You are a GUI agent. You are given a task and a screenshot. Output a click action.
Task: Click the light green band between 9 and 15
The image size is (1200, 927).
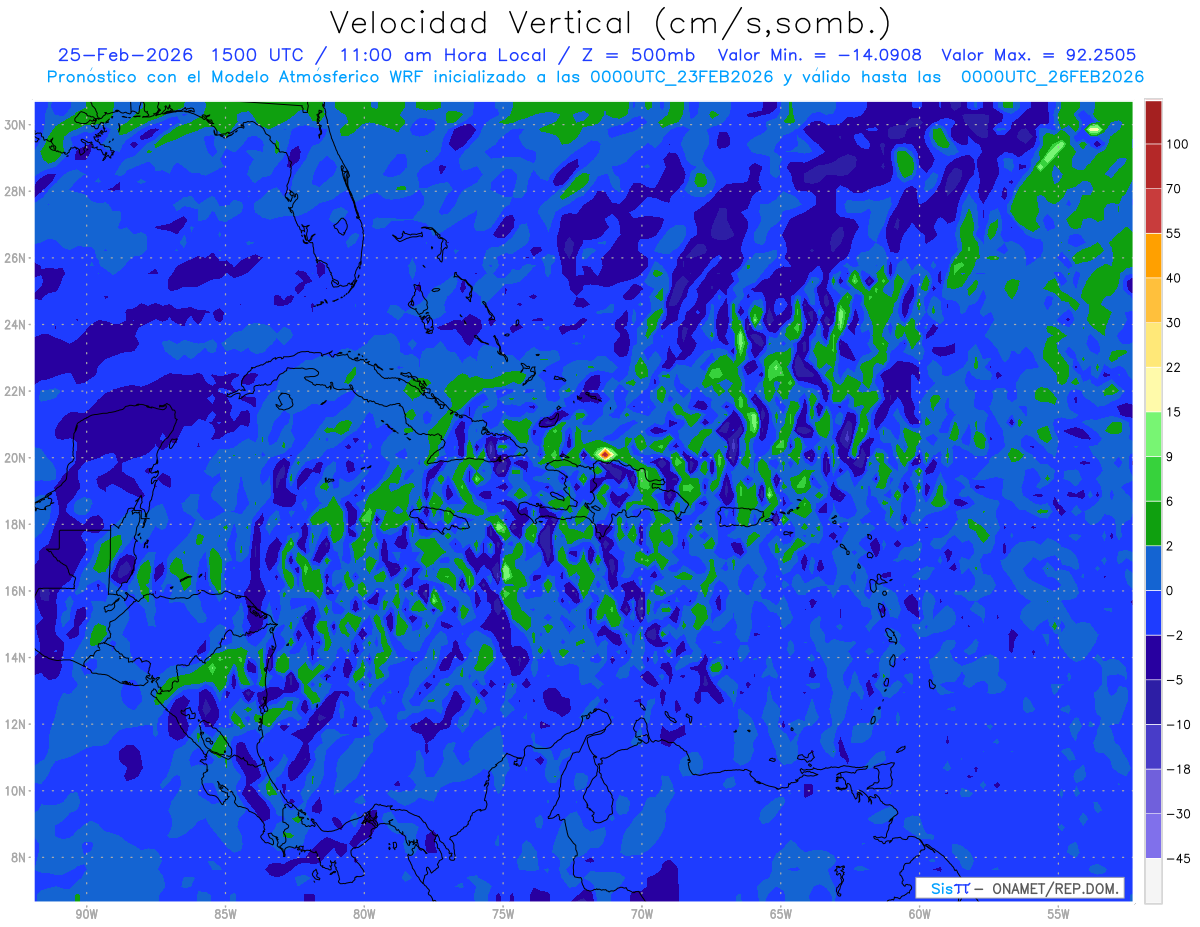pos(1153,434)
